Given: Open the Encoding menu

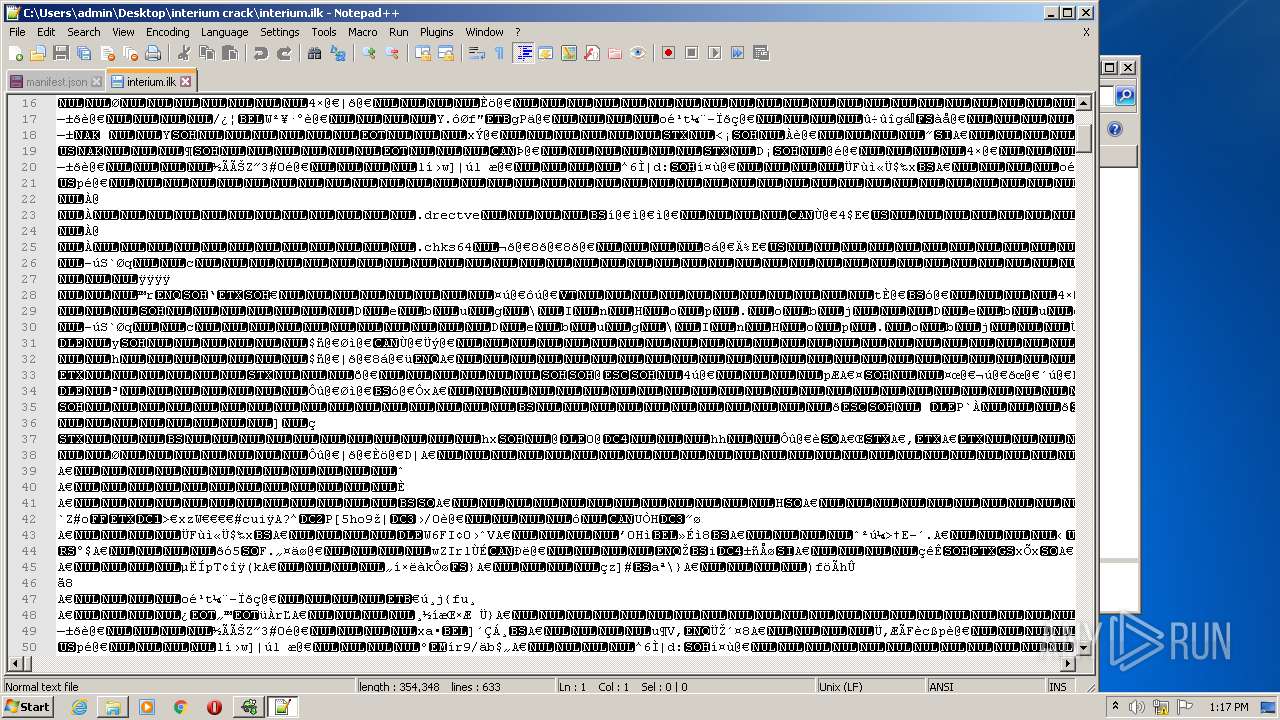Looking at the screenshot, I should point(167,32).
